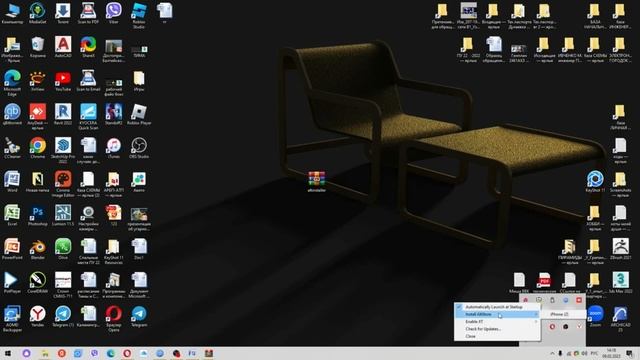Select the AnyDesk desktop shortcut
640x360 pixels.
coord(38,116)
